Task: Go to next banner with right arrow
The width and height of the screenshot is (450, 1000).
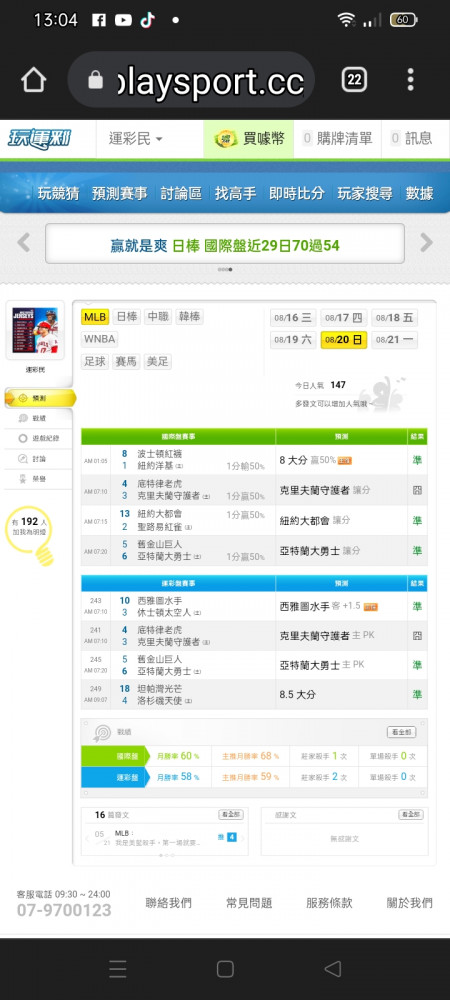Action: [x=426, y=242]
